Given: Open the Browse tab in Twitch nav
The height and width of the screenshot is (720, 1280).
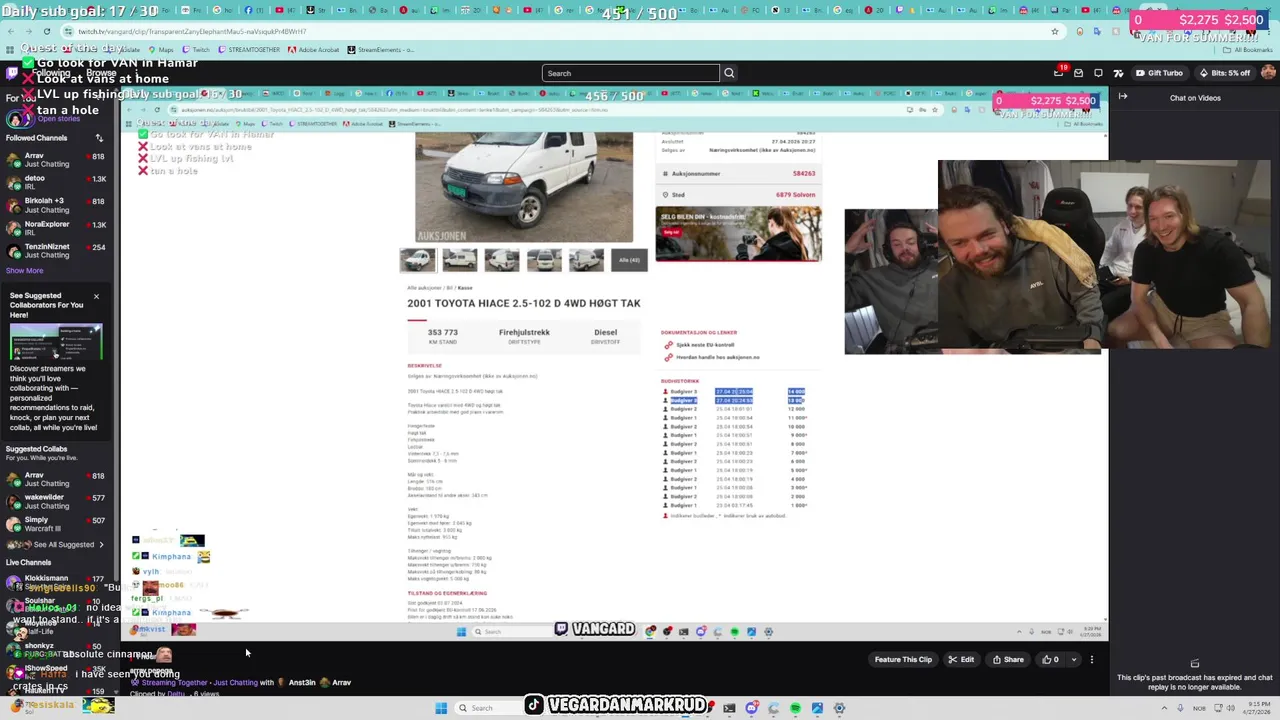Looking at the screenshot, I should [x=101, y=73].
